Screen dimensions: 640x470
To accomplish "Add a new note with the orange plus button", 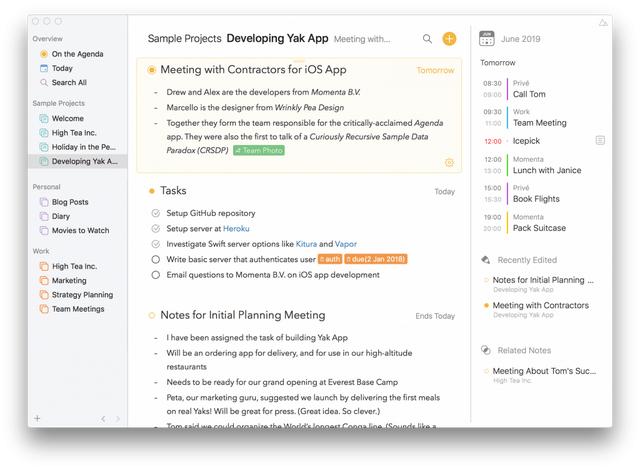I will coord(449,39).
